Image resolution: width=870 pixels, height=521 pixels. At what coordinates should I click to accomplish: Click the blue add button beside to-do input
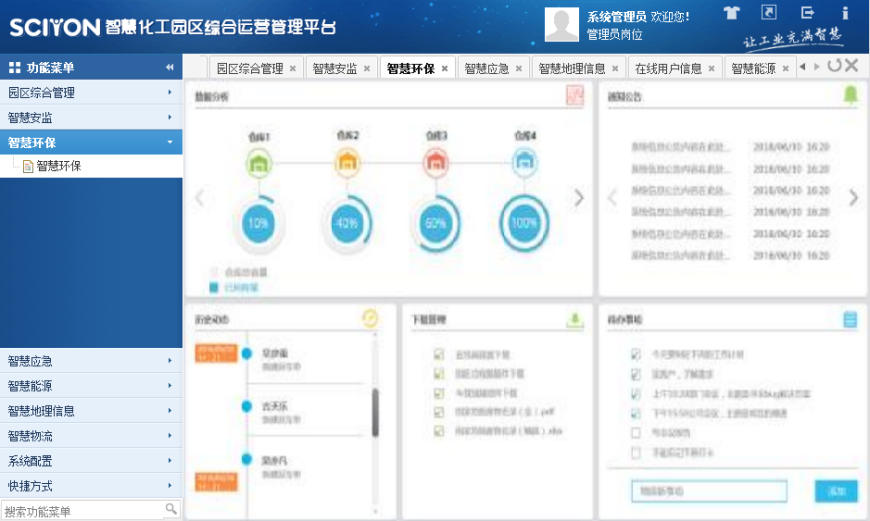pos(836,491)
